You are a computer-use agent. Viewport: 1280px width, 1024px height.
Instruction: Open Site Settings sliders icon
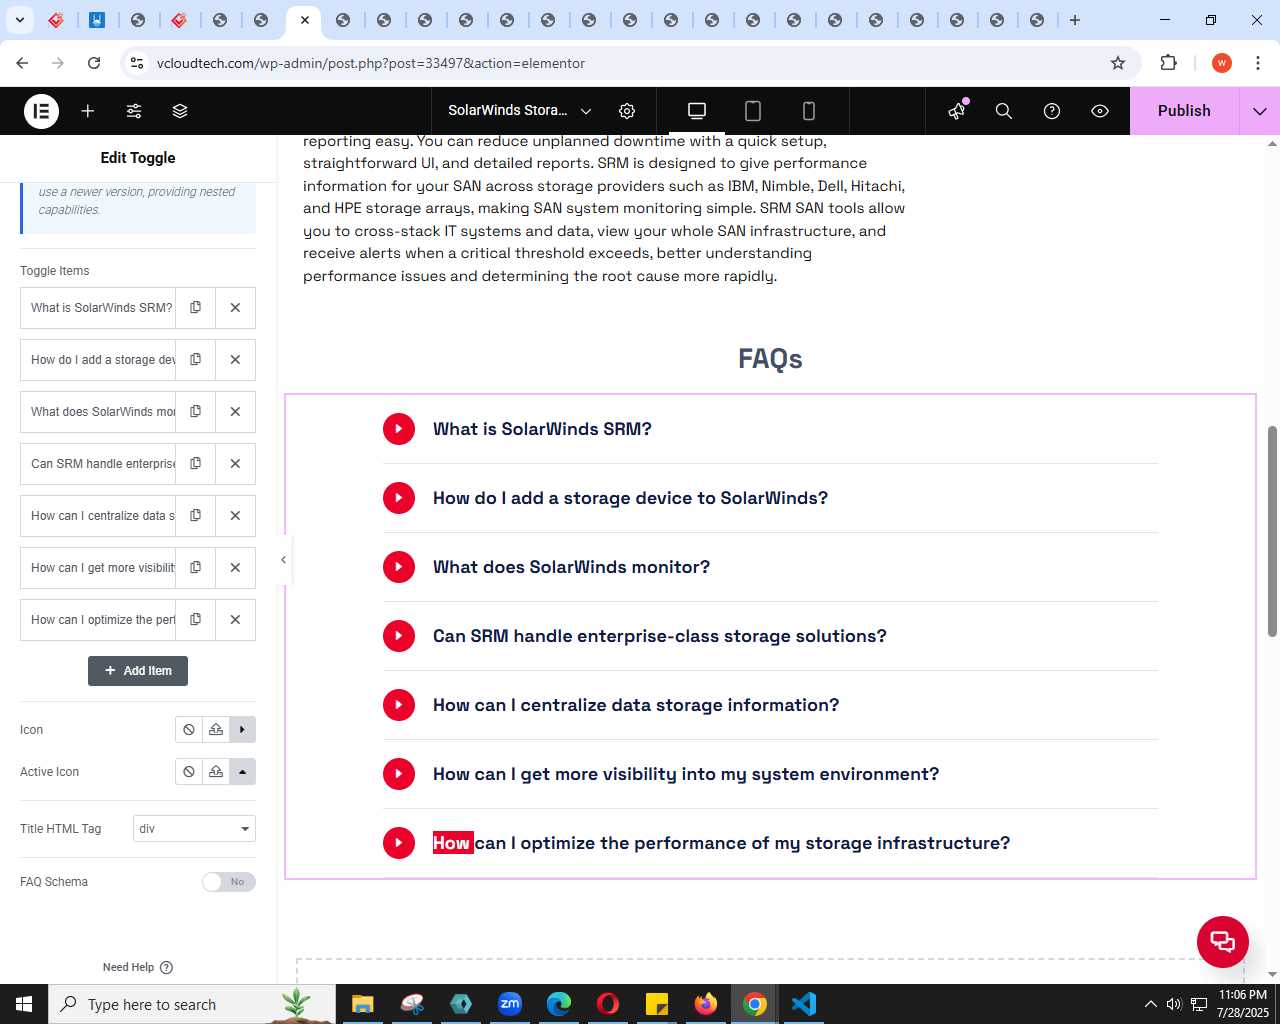[x=134, y=111]
